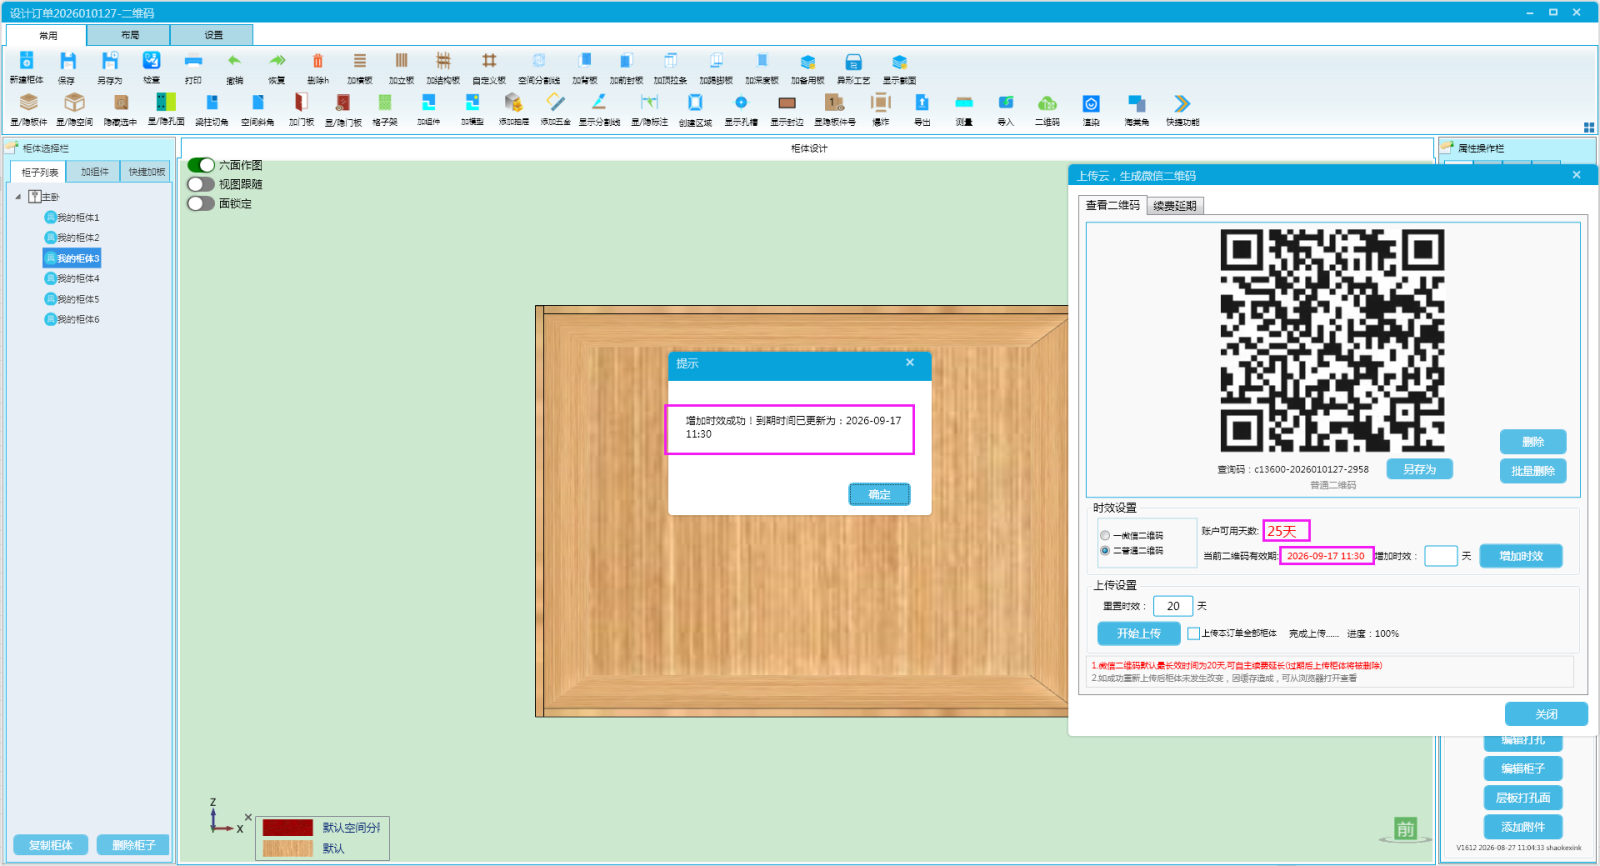Select the 自定义板 (custom board) tool
The width and height of the screenshot is (1600, 866).
pyautogui.click(x=489, y=61)
